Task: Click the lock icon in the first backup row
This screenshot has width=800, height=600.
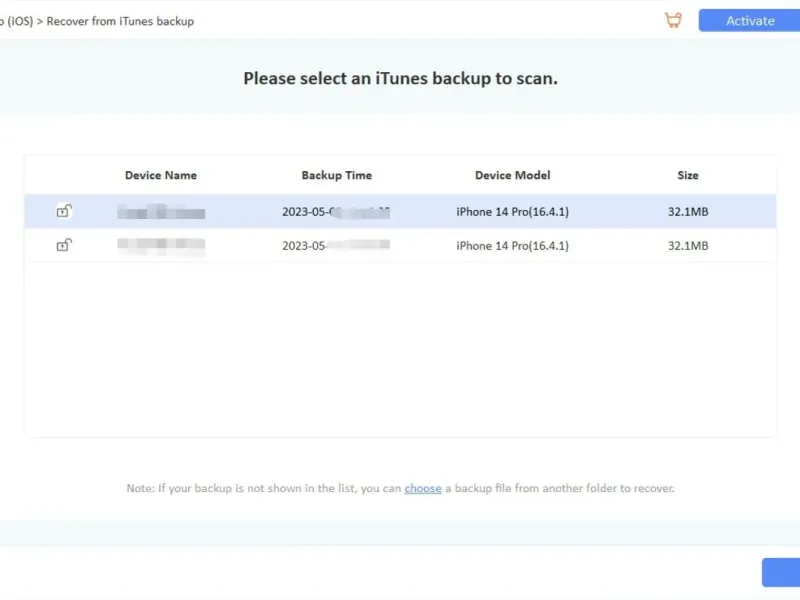Action: pos(63,211)
